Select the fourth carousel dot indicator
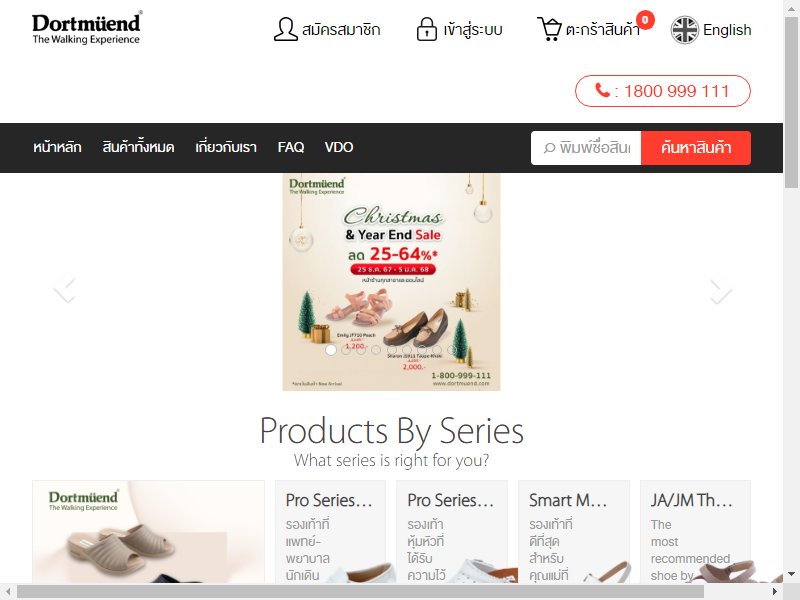 click(376, 350)
